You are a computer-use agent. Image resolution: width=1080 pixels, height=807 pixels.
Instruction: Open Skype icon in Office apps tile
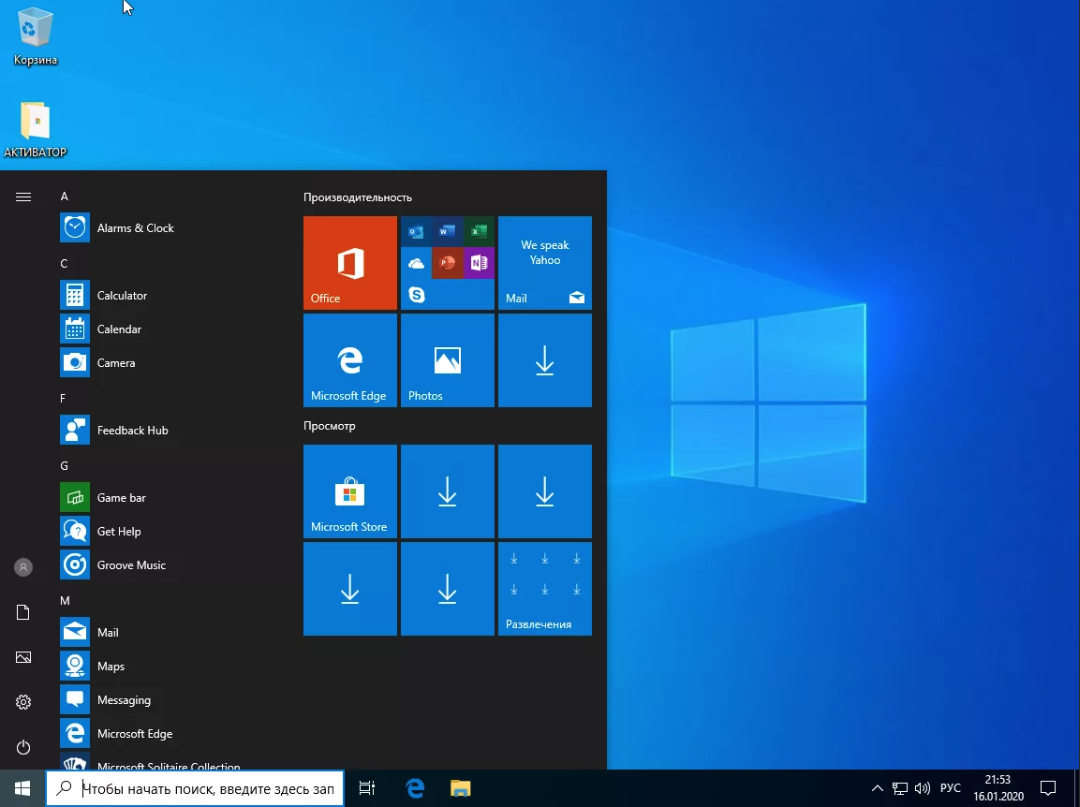[416, 295]
